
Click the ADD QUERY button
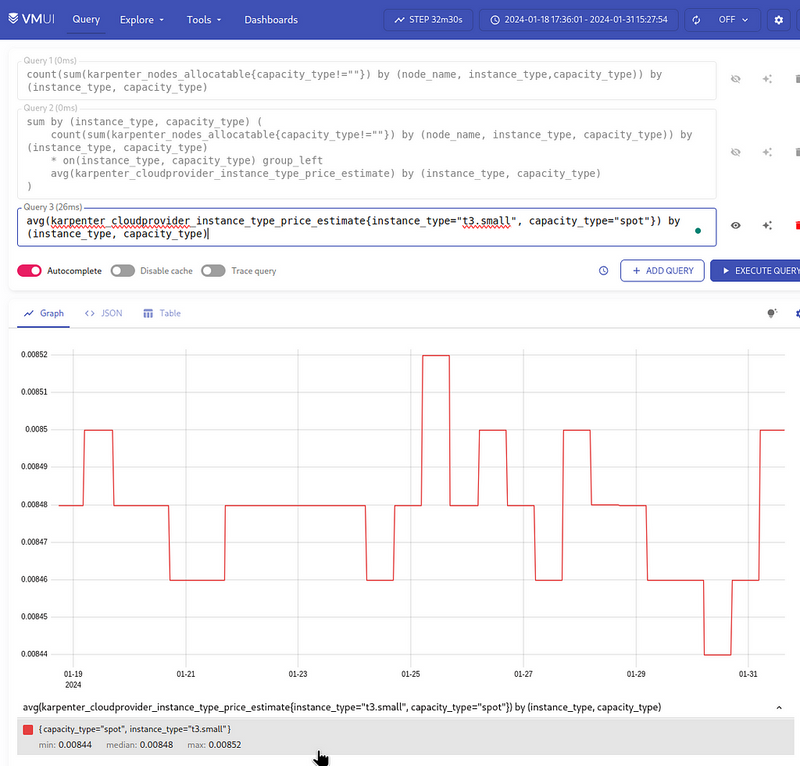(x=662, y=271)
